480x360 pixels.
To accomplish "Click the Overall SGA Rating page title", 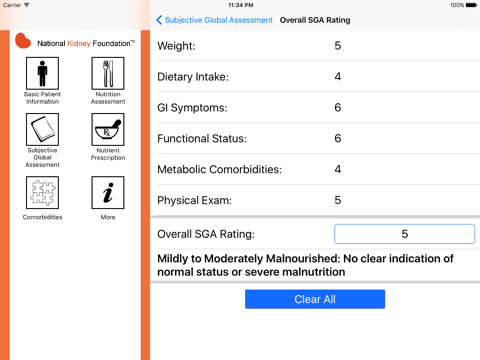I will pyautogui.click(x=315, y=20).
